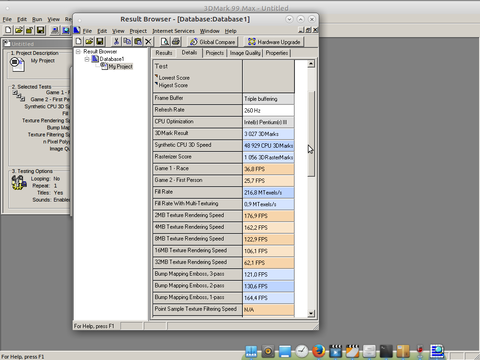The image size is (480, 360).
Task: Switch to the Details tab
Action: pyautogui.click(x=189, y=52)
